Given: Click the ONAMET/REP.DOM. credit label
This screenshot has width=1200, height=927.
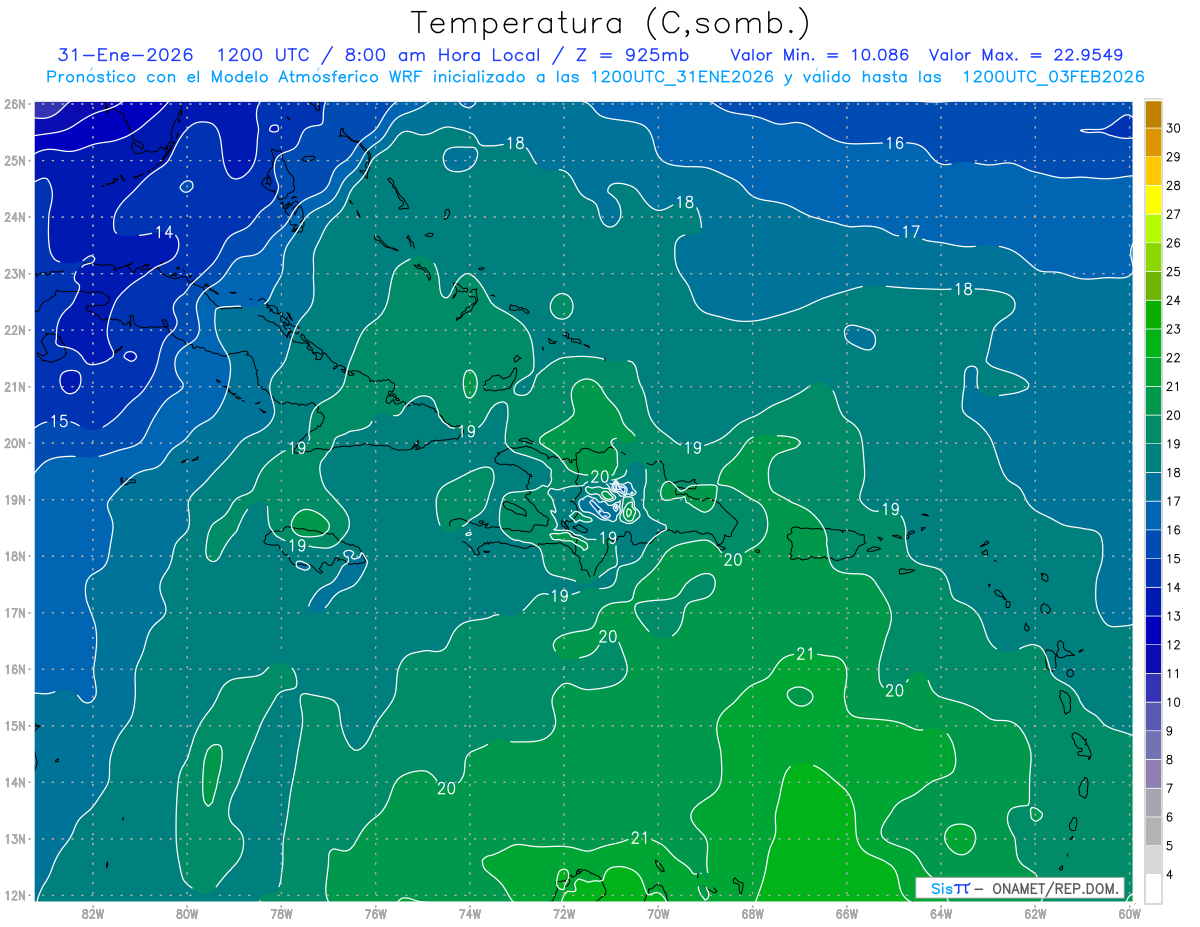Looking at the screenshot, I should coord(1055,888).
